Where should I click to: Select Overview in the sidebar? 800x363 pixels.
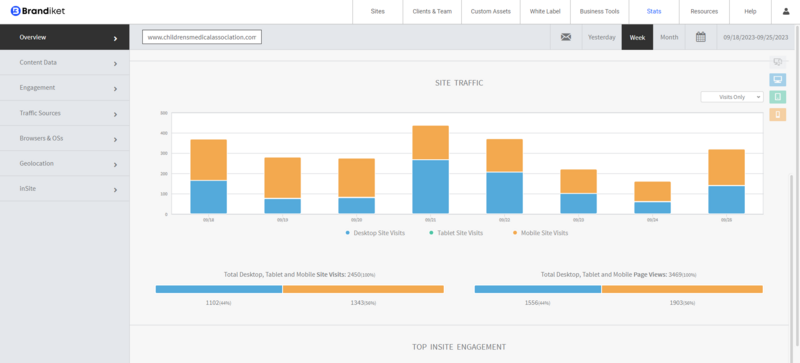64,37
